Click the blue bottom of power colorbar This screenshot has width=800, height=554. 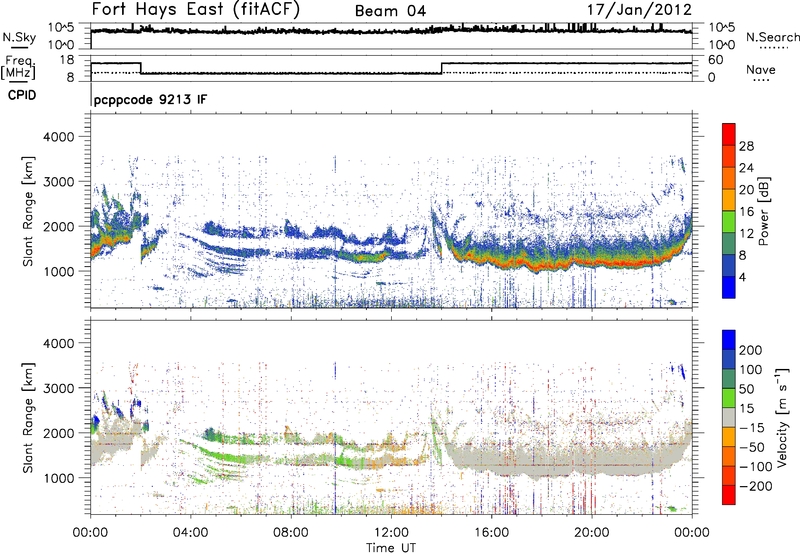[729, 287]
